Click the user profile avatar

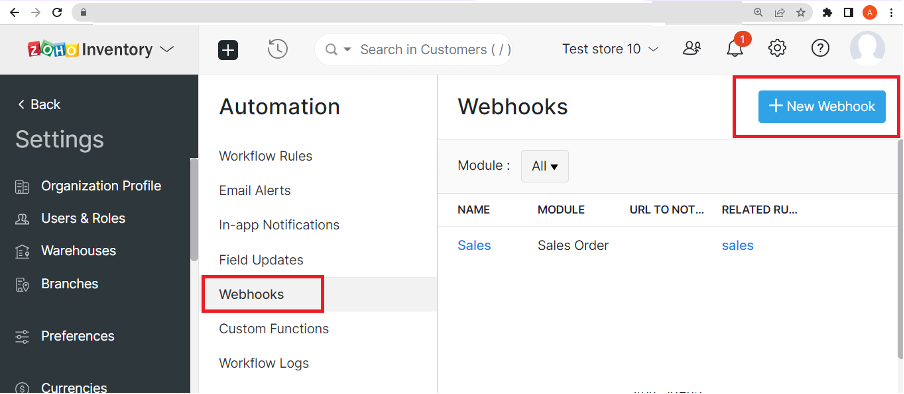867,48
